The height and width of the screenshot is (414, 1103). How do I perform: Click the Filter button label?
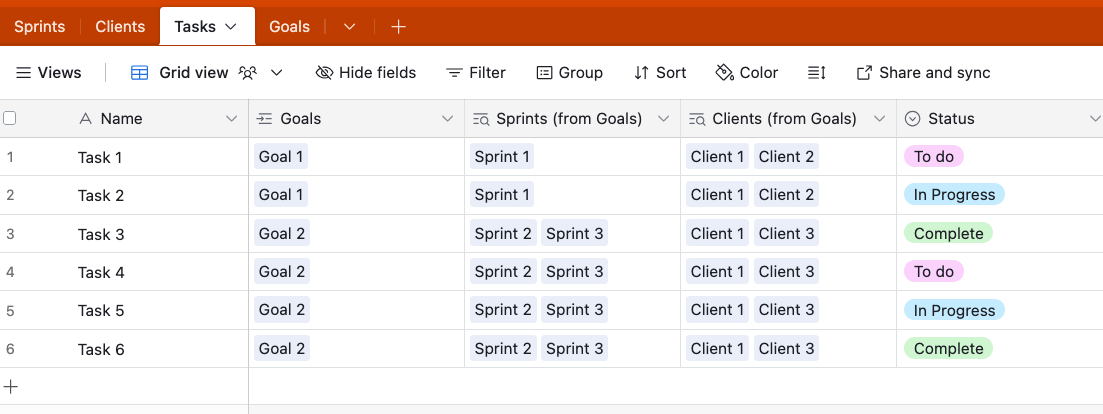(487, 72)
